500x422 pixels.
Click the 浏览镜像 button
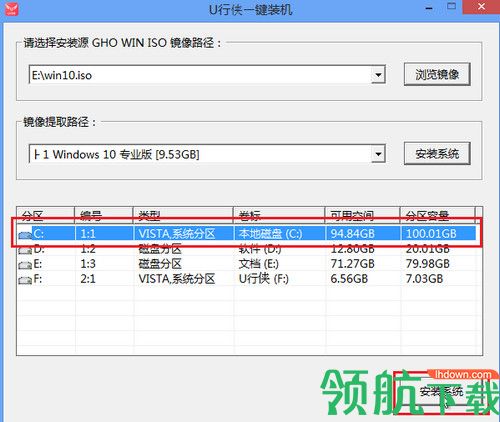[437, 74]
